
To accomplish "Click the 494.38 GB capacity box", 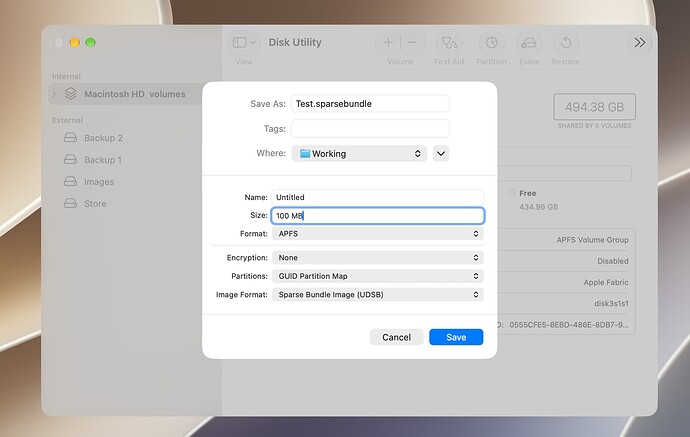I will tap(595, 107).
